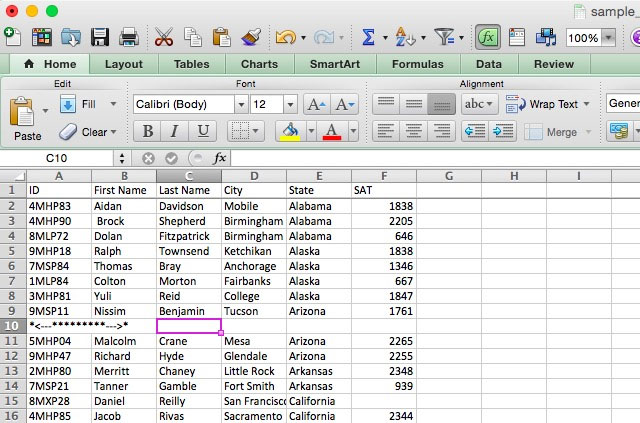Open the font size dropdown arrow
The height and width of the screenshot is (423, 640).
(x=290, y=105)
